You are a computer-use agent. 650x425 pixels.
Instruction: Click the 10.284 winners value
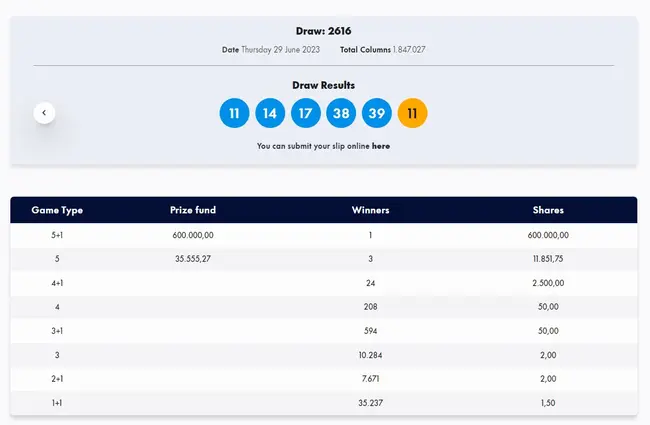pos(370,355)
